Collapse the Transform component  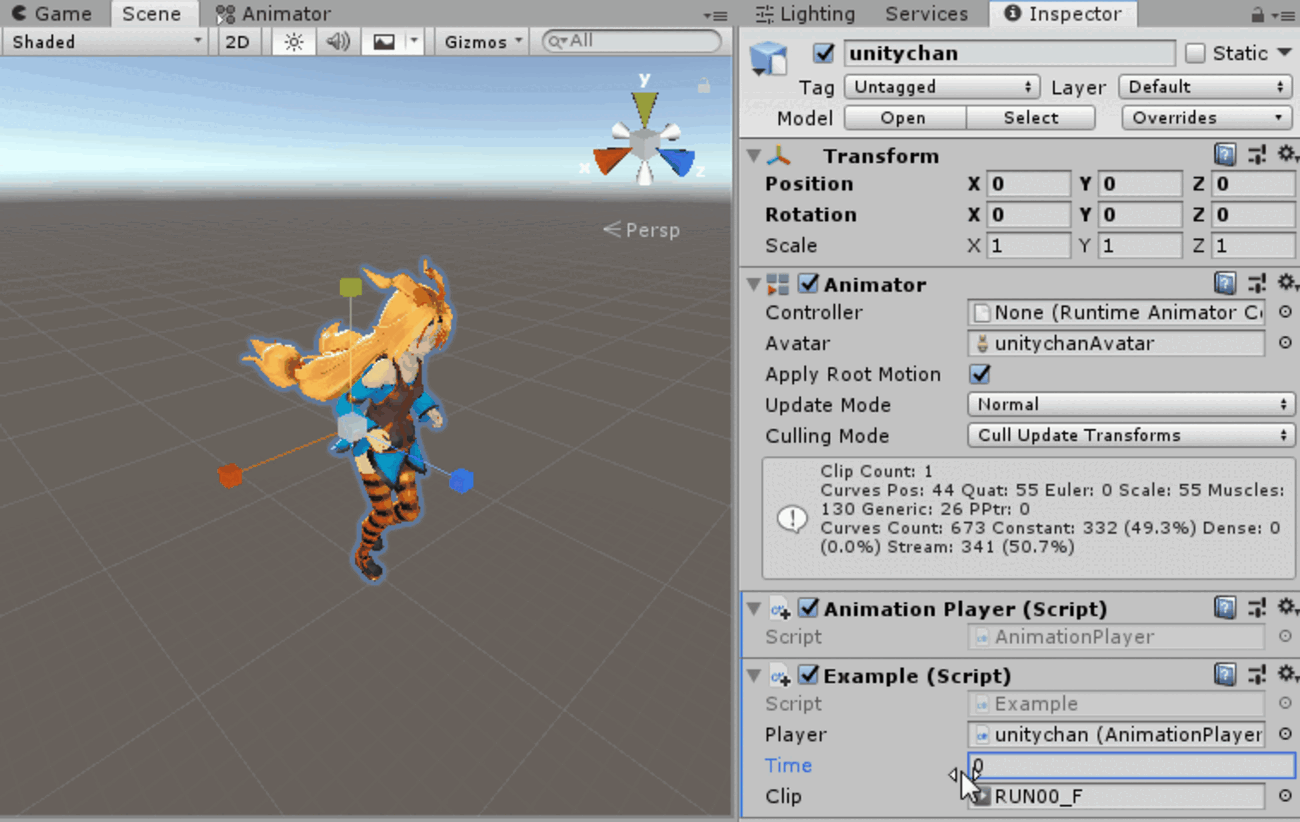(754, 156)
